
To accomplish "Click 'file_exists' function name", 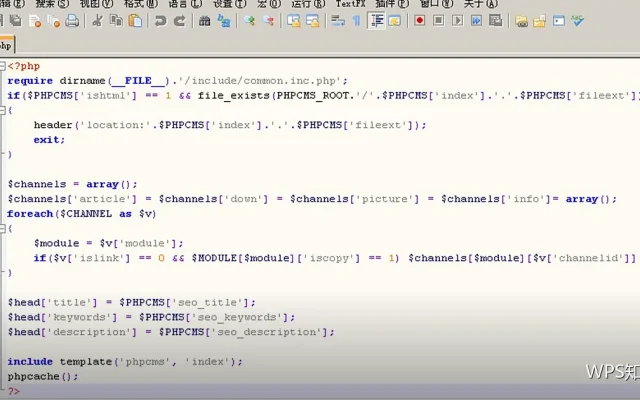I will coord(233,96).
